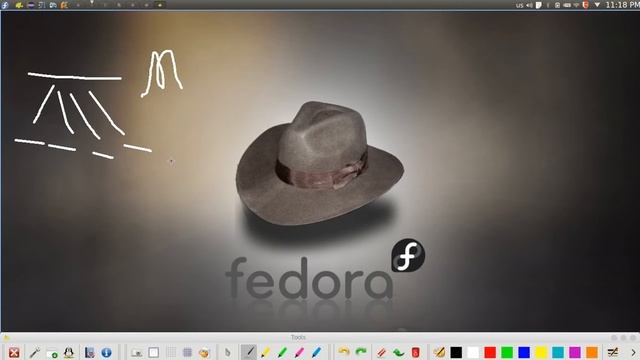Pick the white color swatch

473,352
